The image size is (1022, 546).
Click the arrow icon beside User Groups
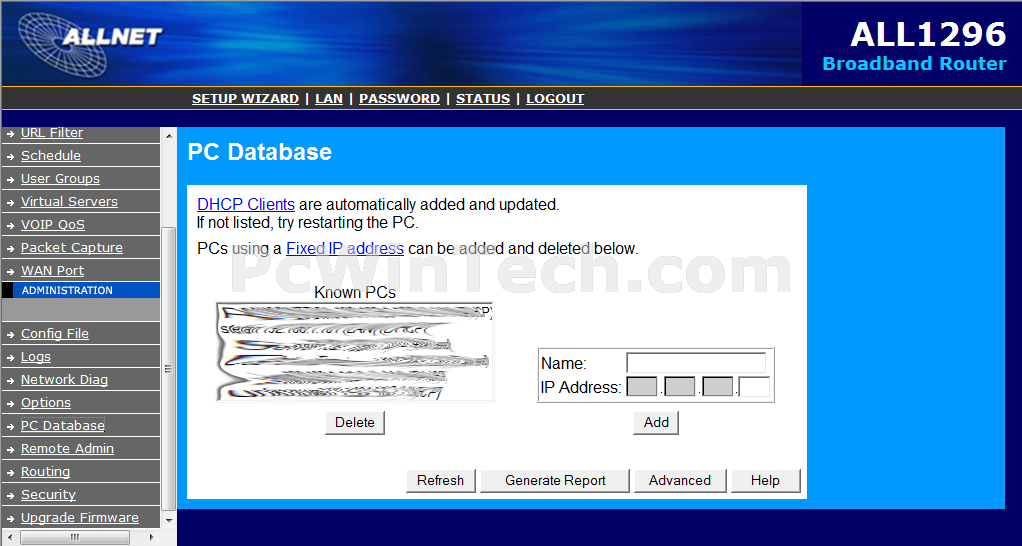(x=10, y=179)
